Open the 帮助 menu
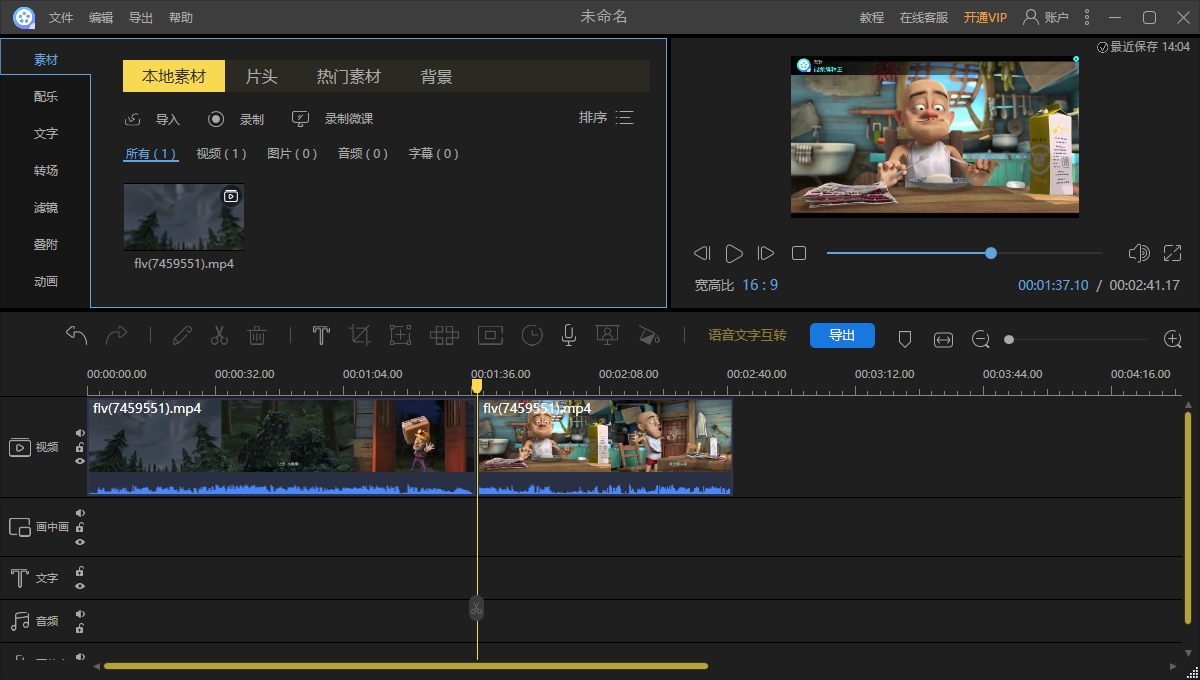The height and width of the screenshot is (680, 1200). (181, 18)
